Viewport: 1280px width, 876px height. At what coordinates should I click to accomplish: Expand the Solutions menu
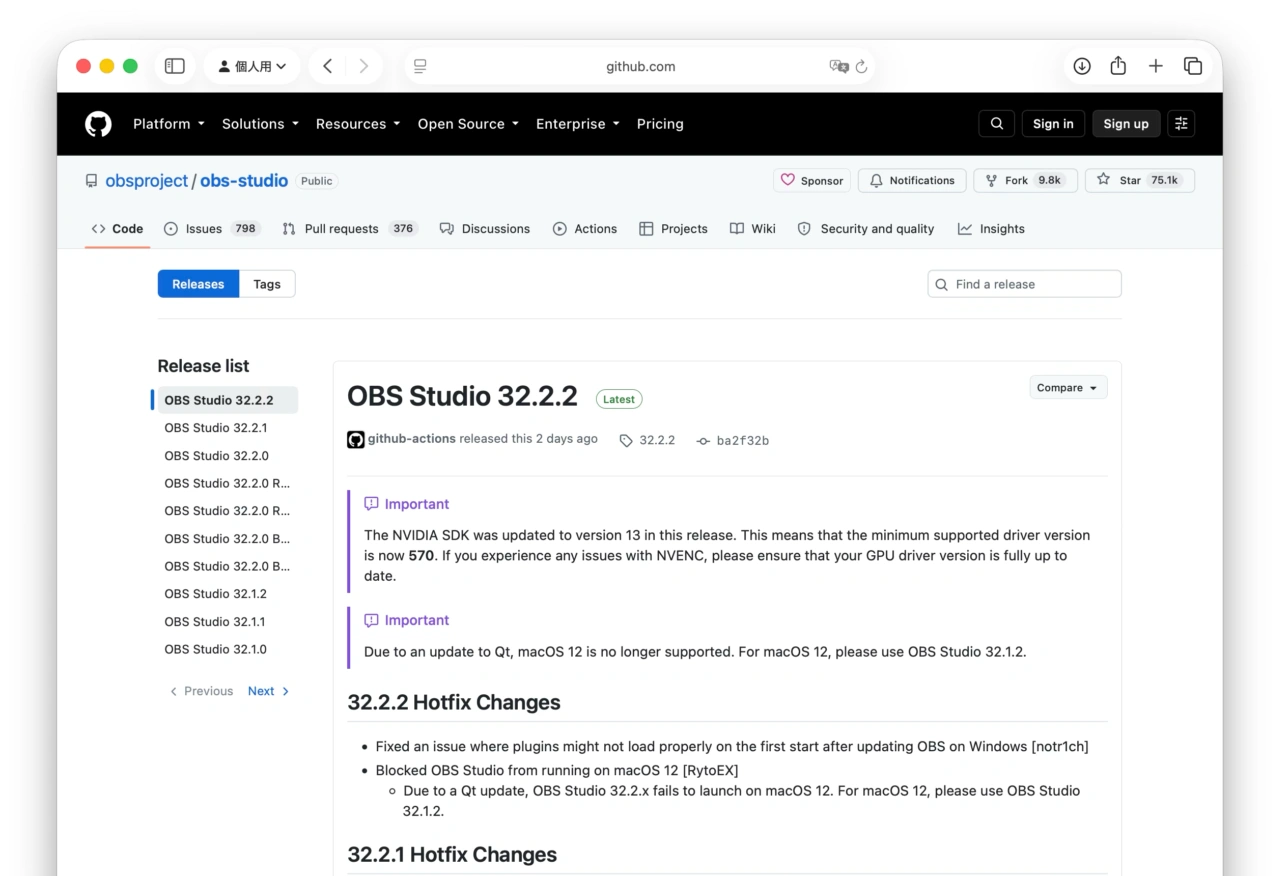(260, 124)
